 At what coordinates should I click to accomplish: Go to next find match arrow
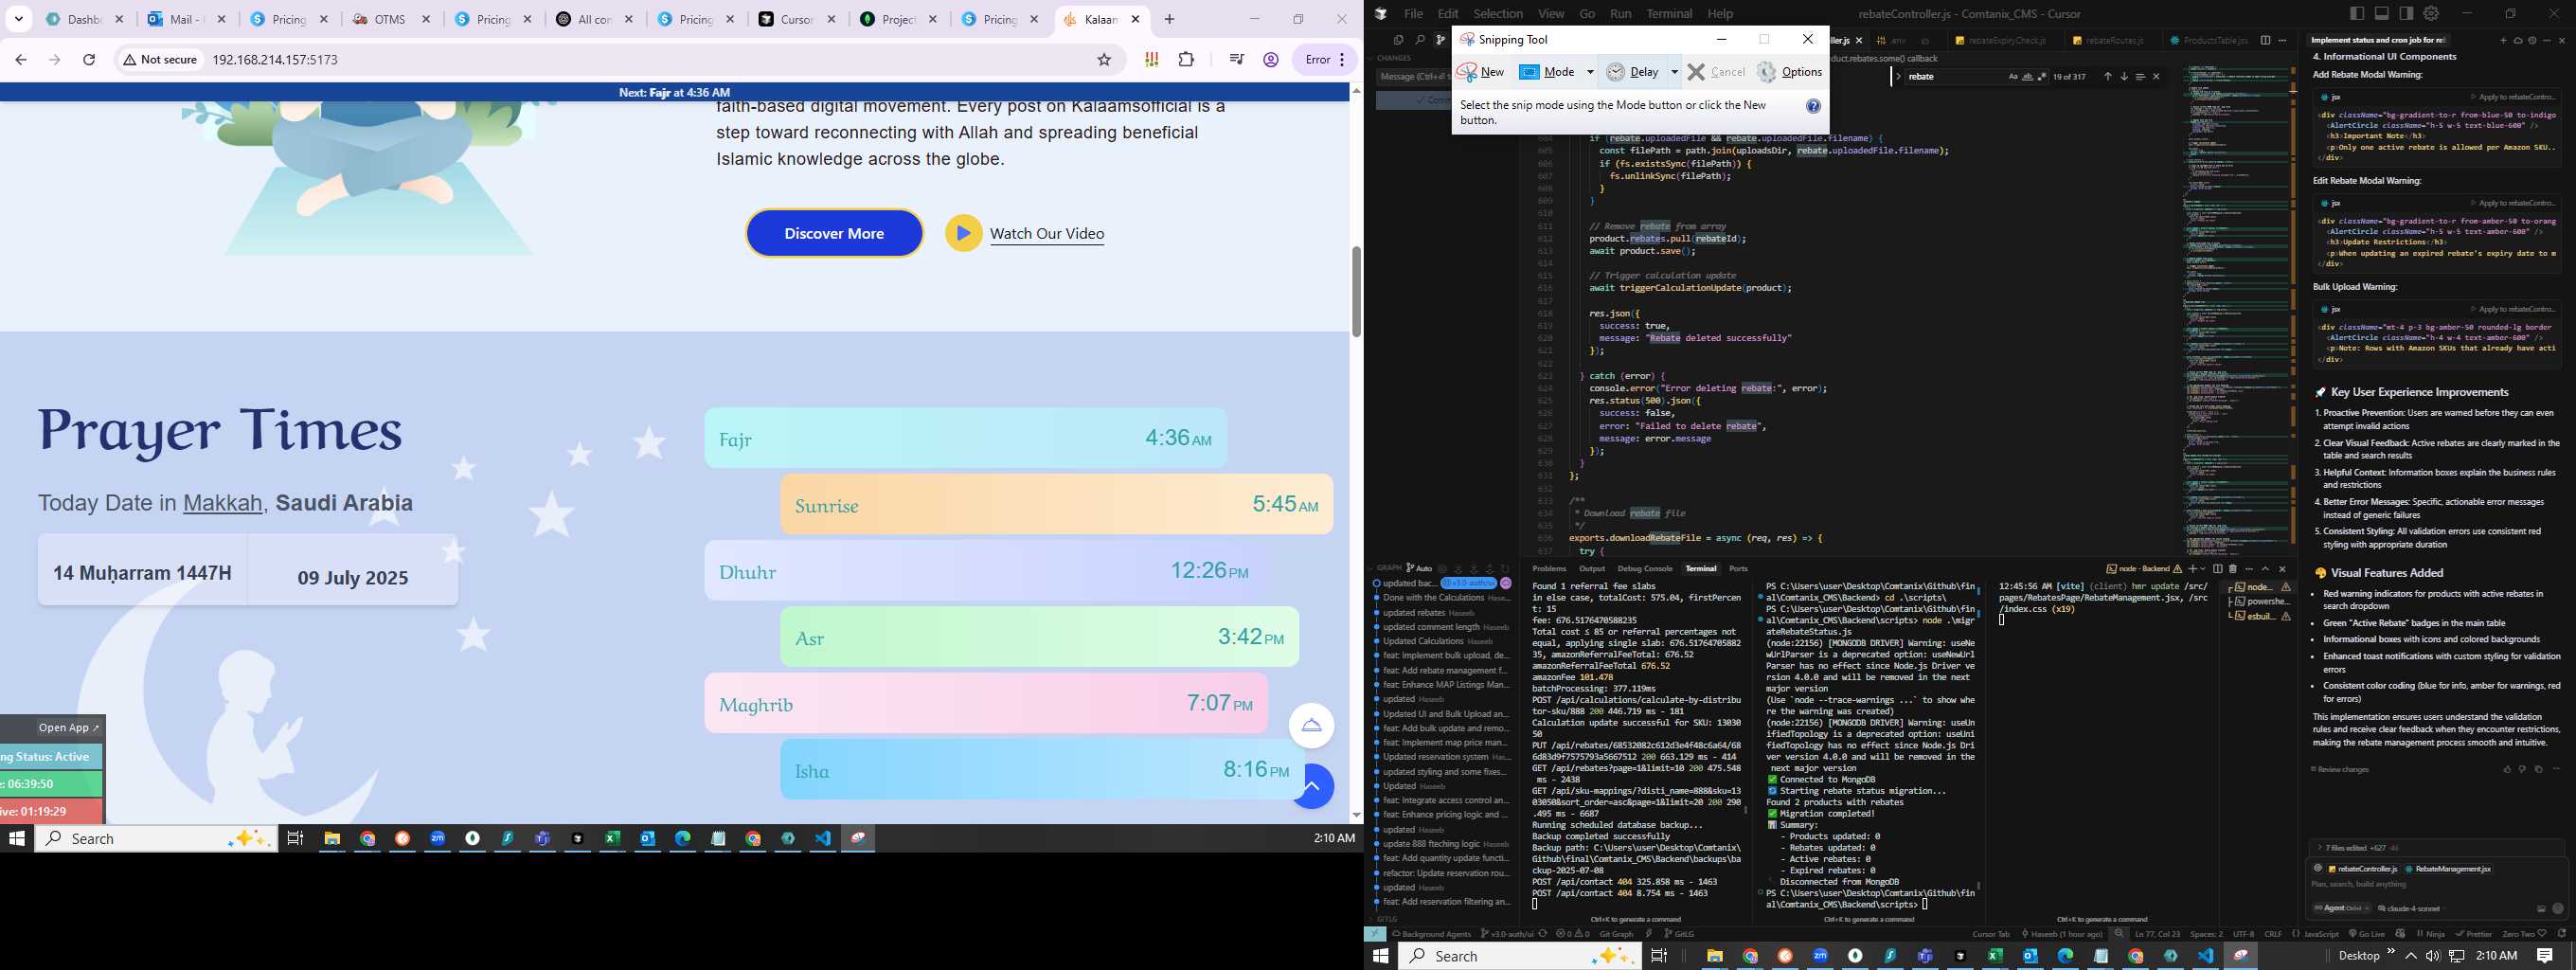pyautogui.click(x=2125, y=77)
